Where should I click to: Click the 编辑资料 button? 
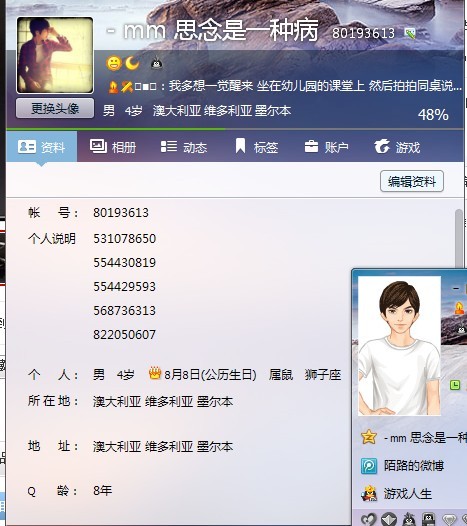[x=412, y=181]
